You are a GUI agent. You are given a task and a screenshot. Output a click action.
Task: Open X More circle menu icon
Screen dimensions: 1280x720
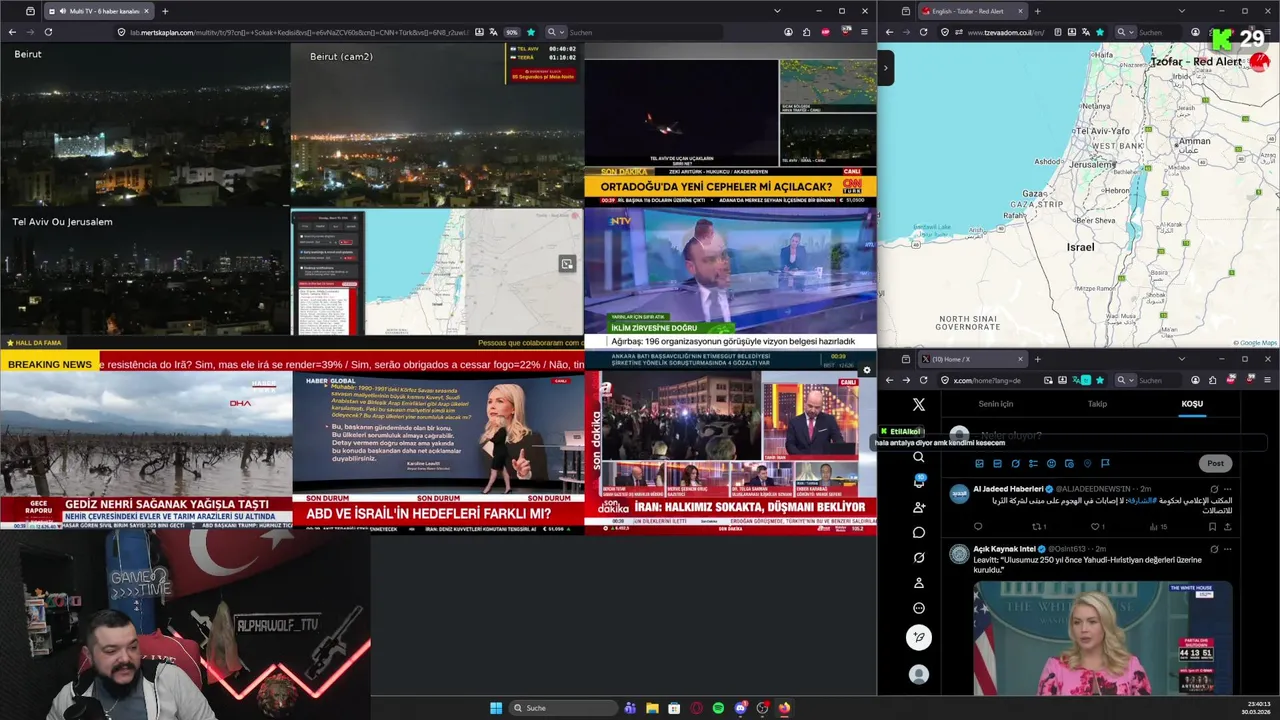tap(918, 608)
